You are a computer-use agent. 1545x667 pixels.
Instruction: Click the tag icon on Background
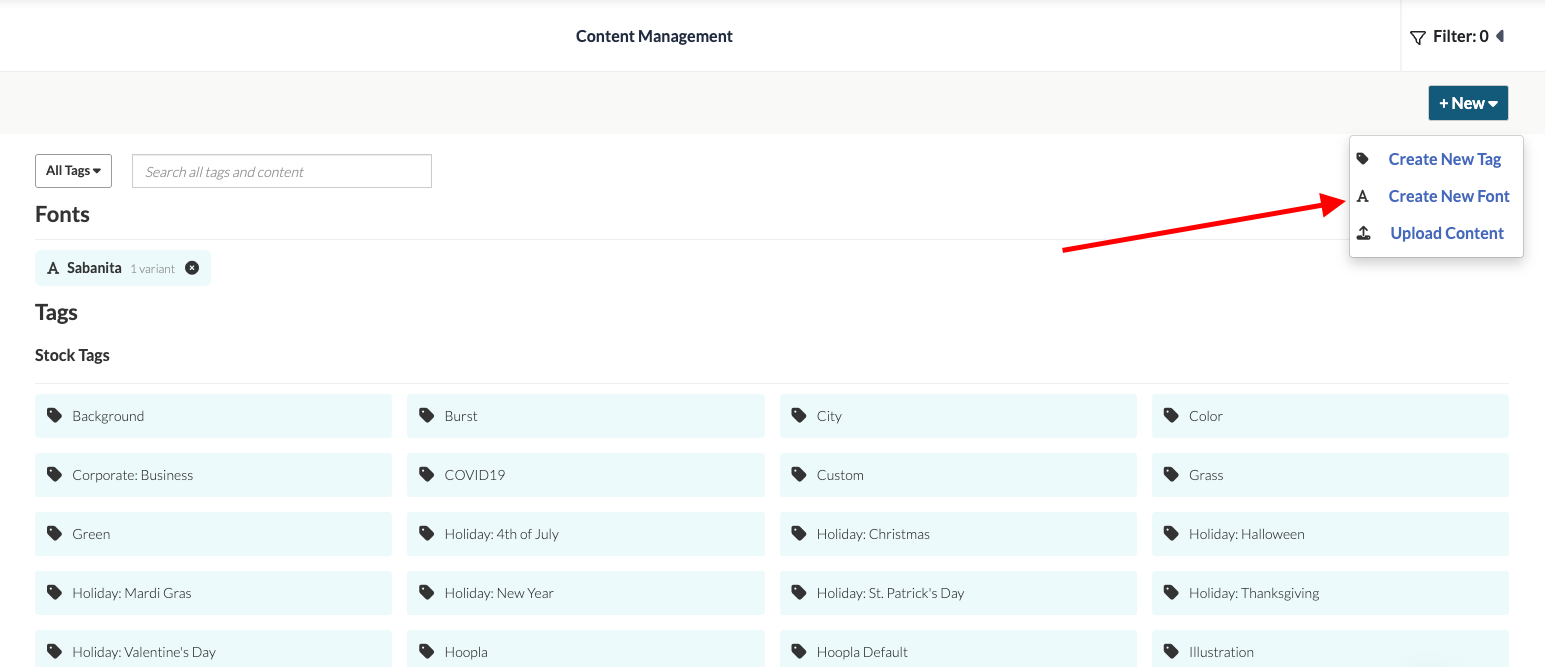[54, 415]
